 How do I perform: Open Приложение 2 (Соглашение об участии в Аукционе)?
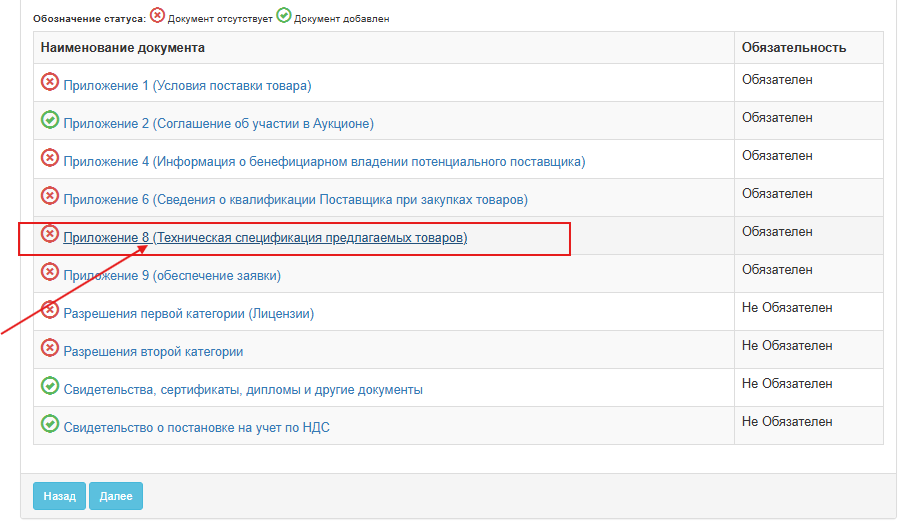[218, 124]
